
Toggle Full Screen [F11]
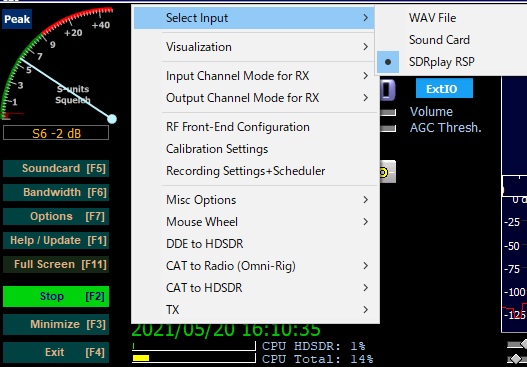56,264
